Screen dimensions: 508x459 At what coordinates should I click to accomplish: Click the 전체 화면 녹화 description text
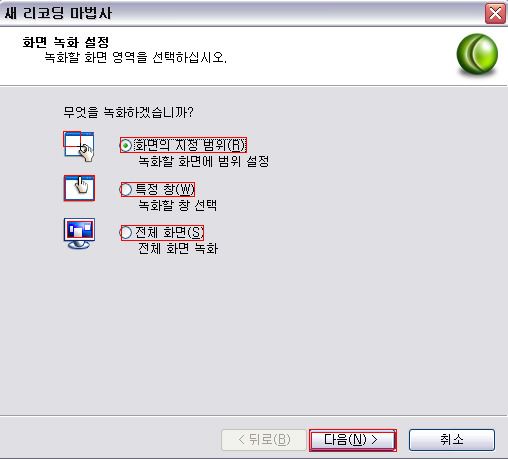coord(178,248)
